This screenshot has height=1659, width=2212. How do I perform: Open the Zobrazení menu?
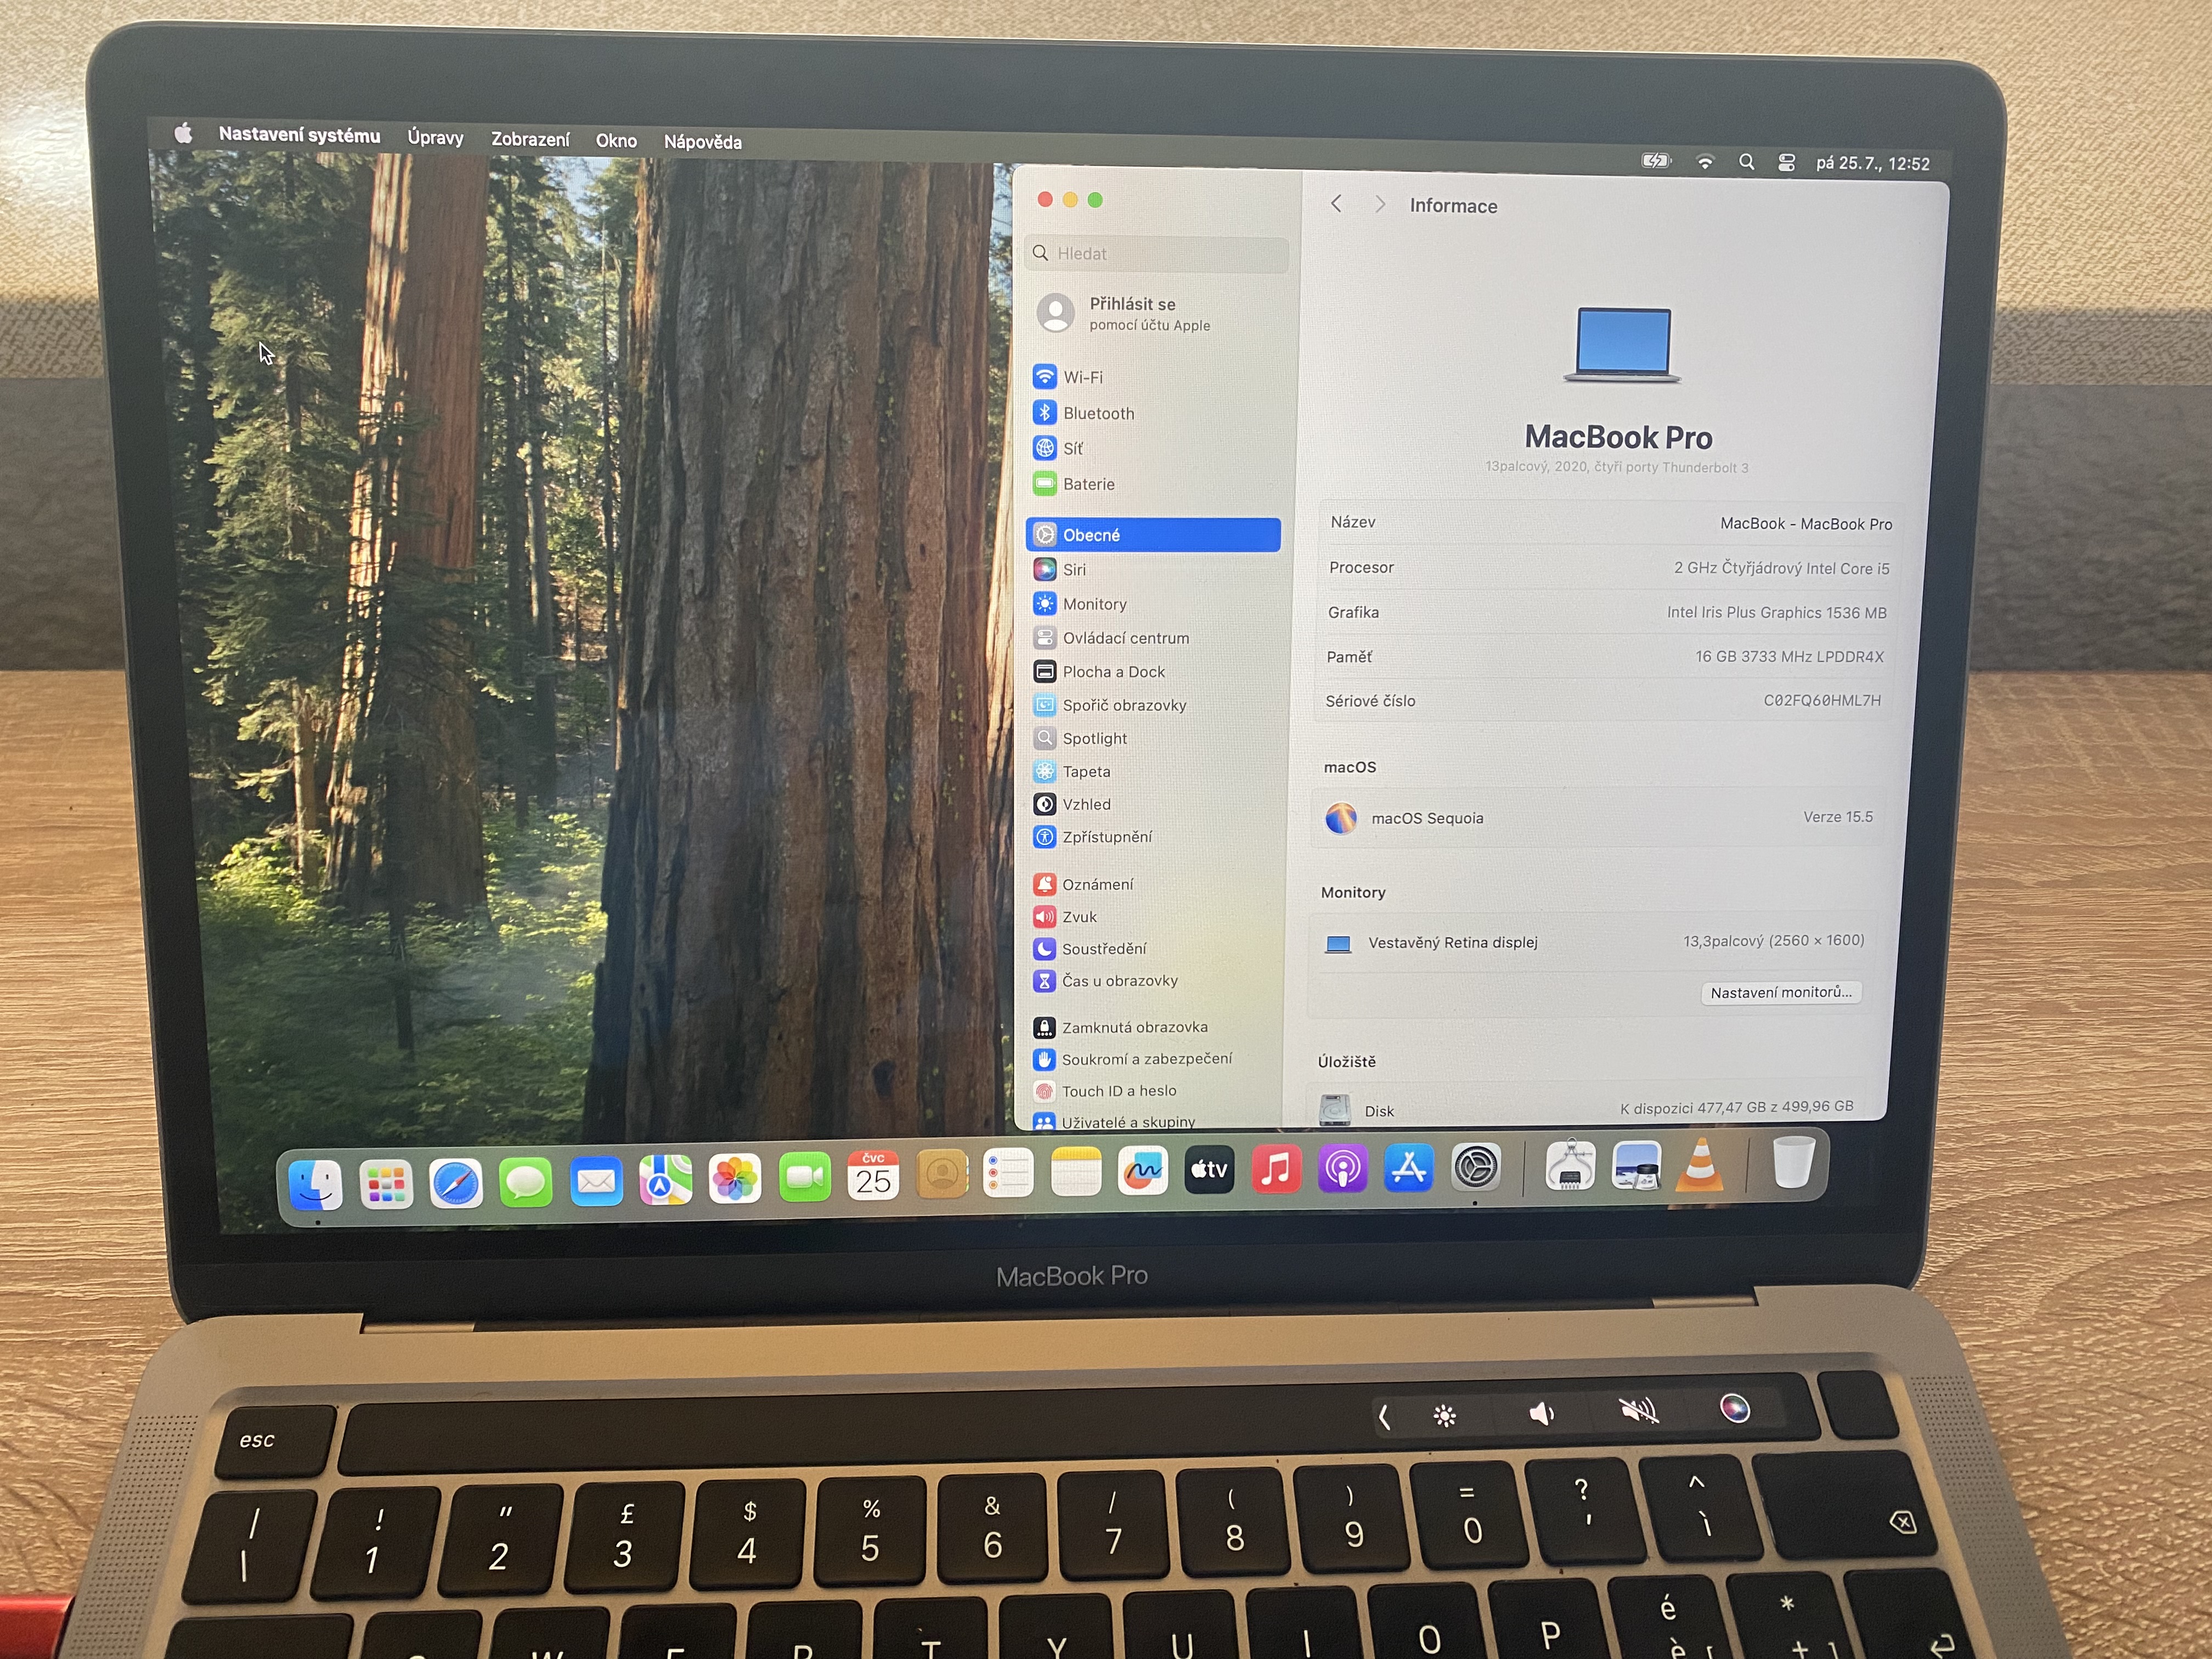point(530,140)
